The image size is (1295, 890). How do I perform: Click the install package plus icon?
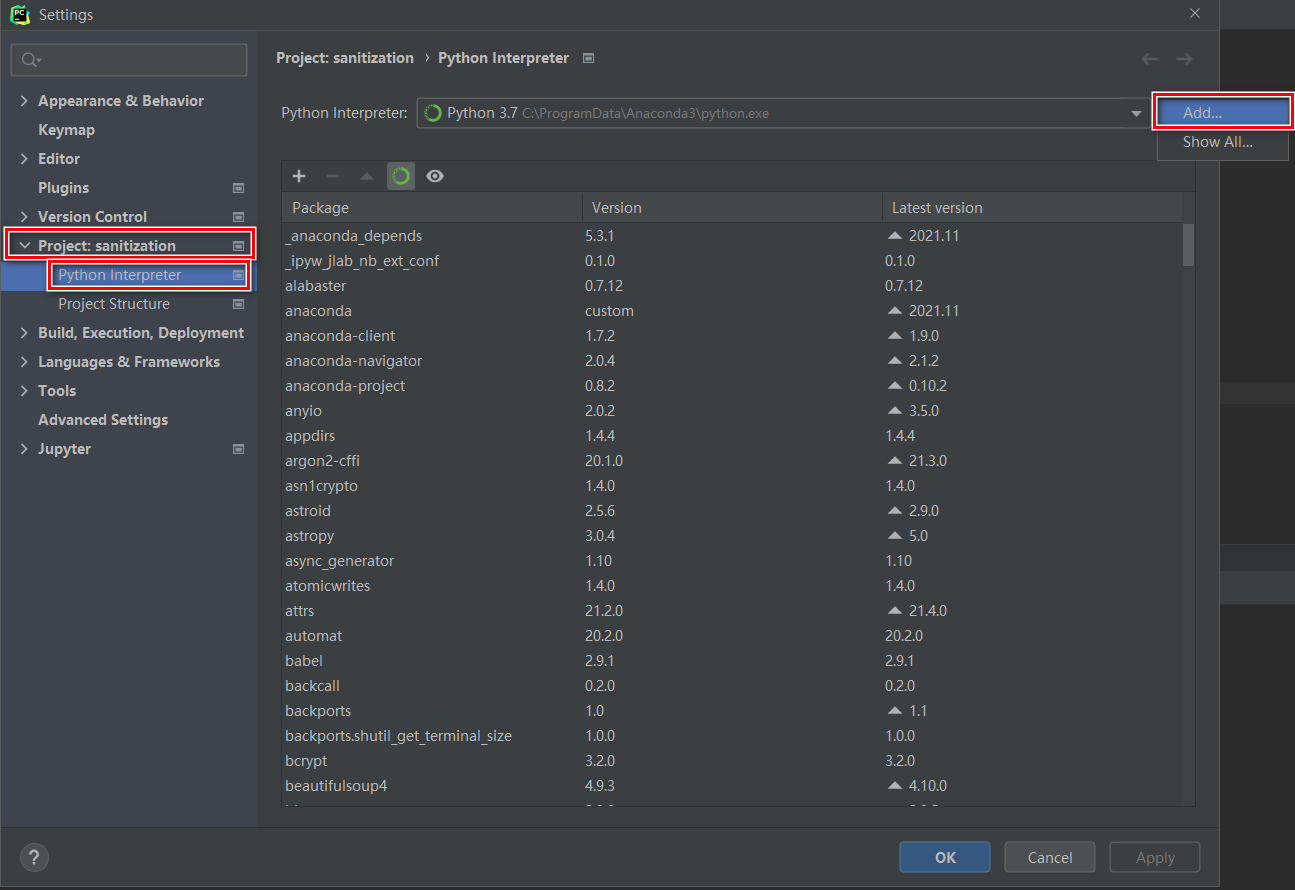[299, 176]
